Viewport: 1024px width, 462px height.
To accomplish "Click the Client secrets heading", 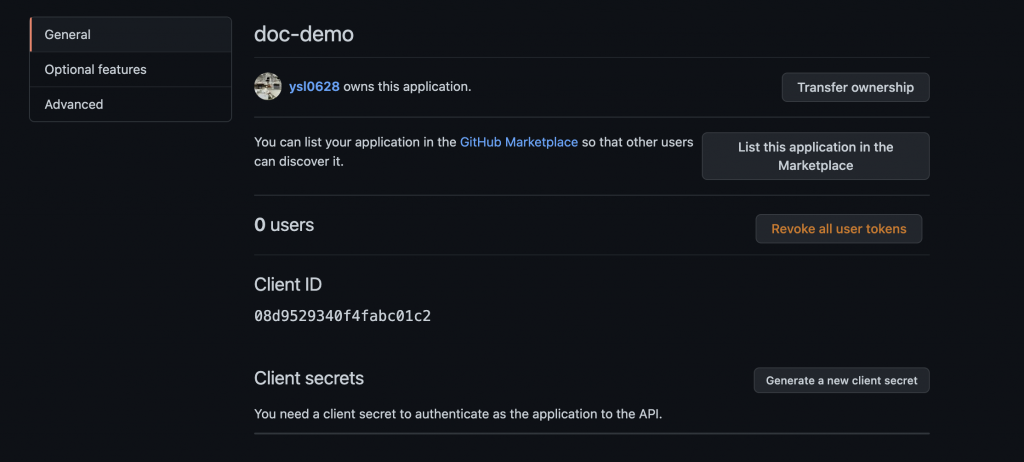I will (x=309, y=378).
